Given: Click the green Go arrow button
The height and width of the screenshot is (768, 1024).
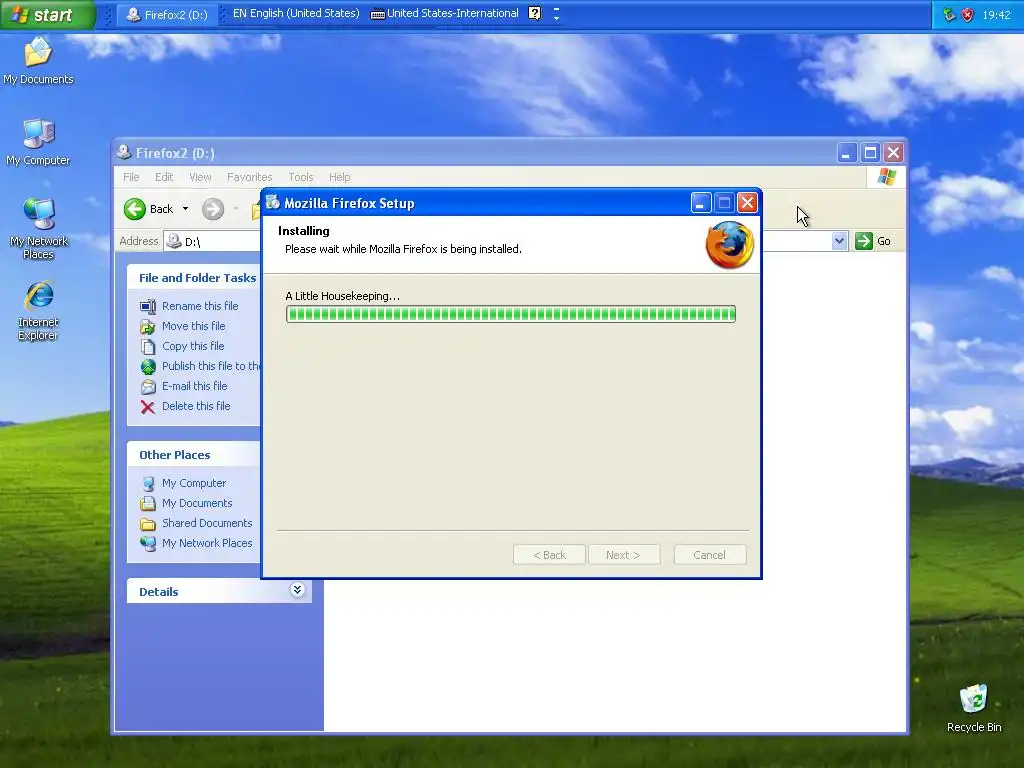Looking at the screenshot, I should click(x=863, y=241).
